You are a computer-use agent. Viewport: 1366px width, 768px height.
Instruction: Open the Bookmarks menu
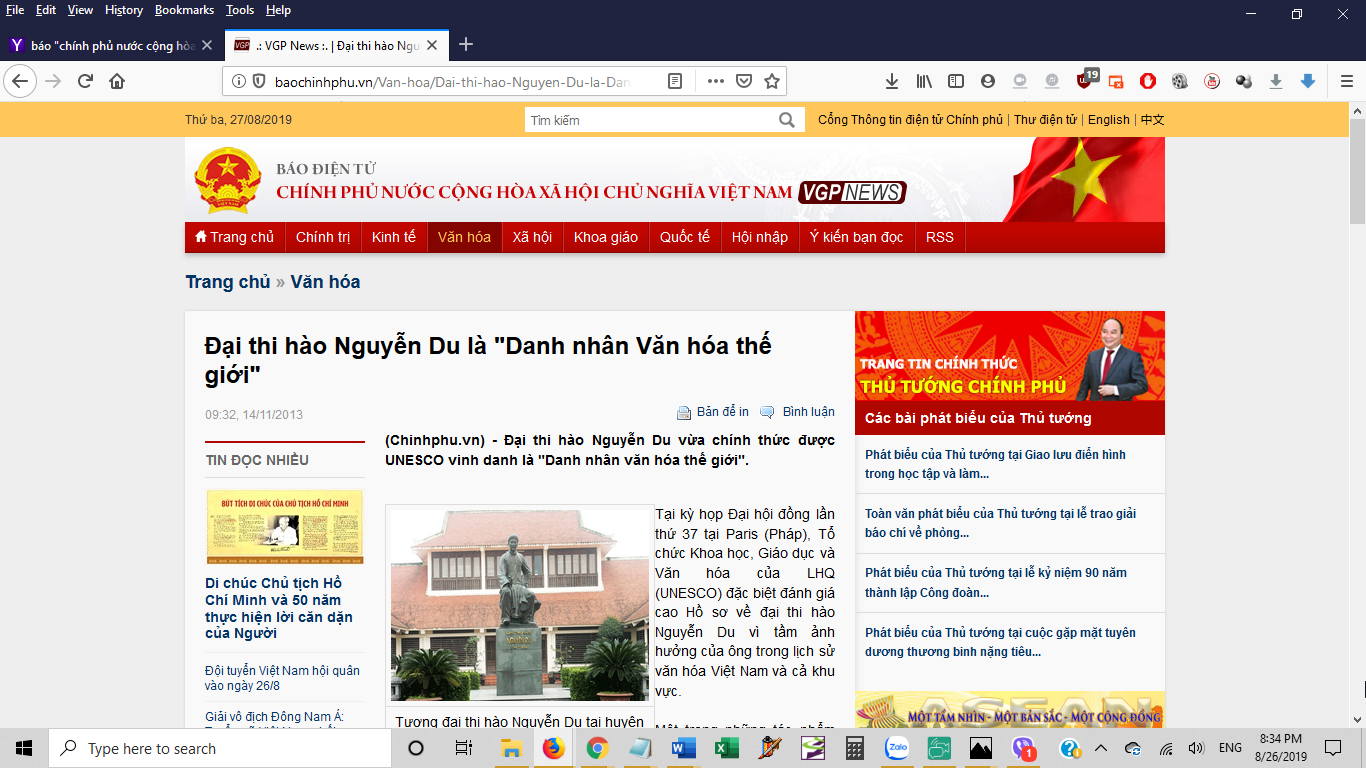pyautogui.click(x=184, y=10)
